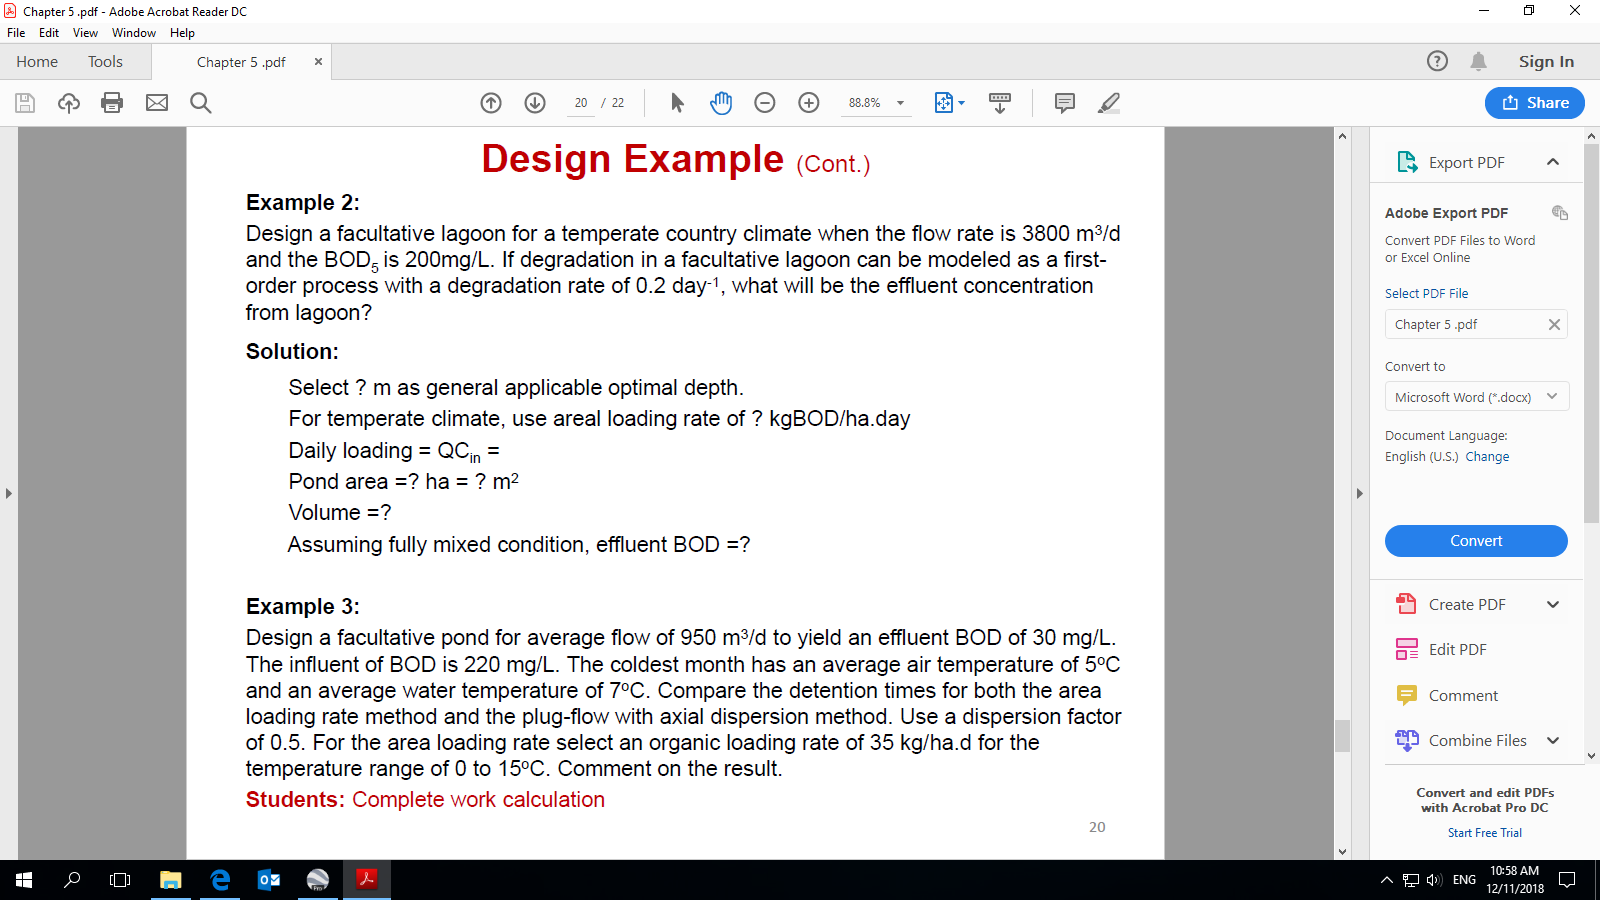Click the Zoom out minus icon
1600x900 pixels.
click(x=765, y=103)
